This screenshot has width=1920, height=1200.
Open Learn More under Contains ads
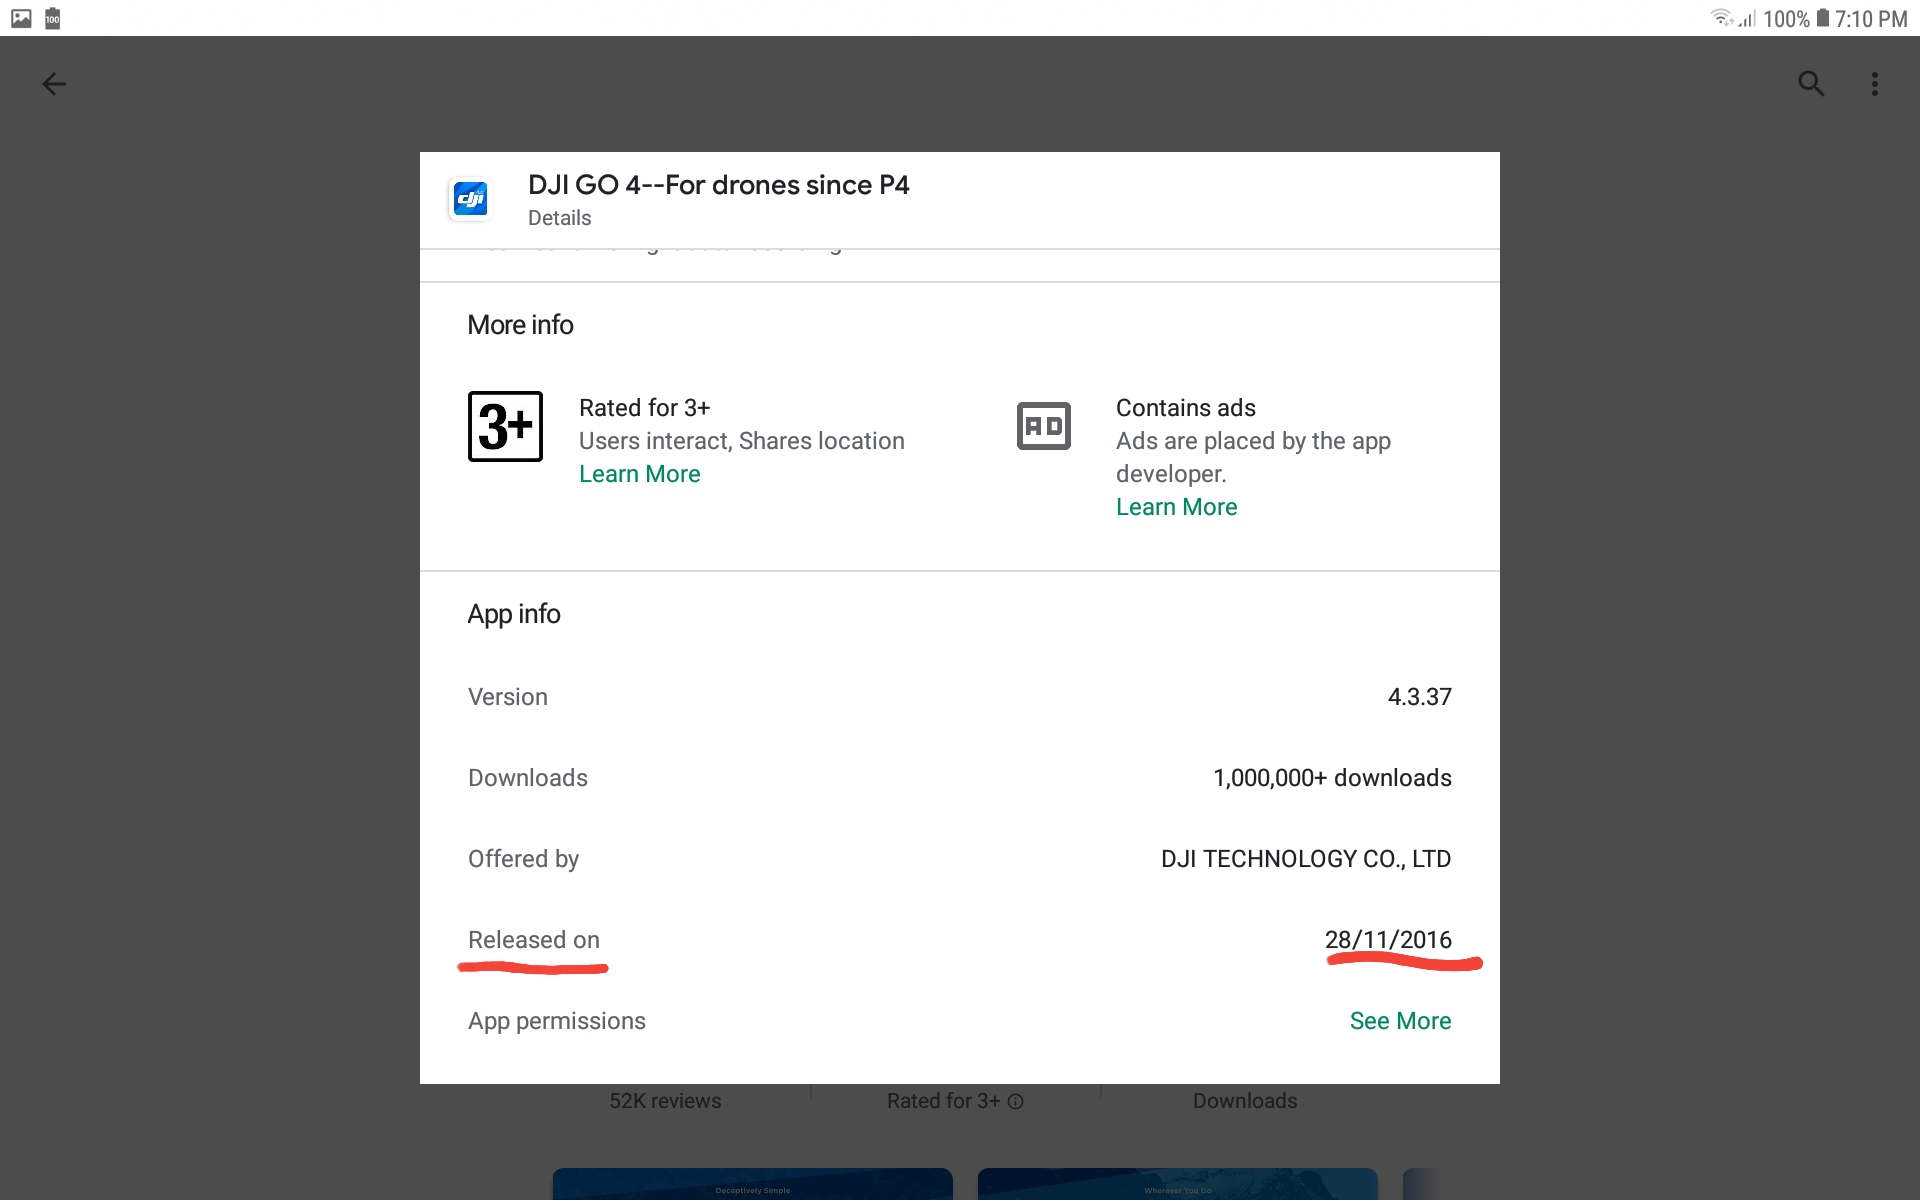point(1177,507)
